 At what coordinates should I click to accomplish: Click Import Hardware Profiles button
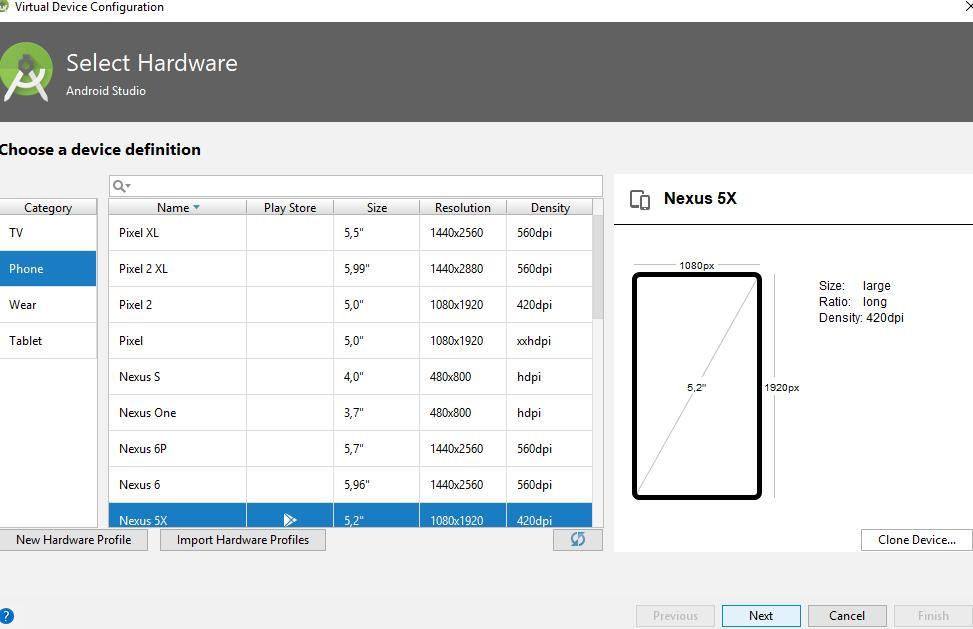[x=243, y=540]
